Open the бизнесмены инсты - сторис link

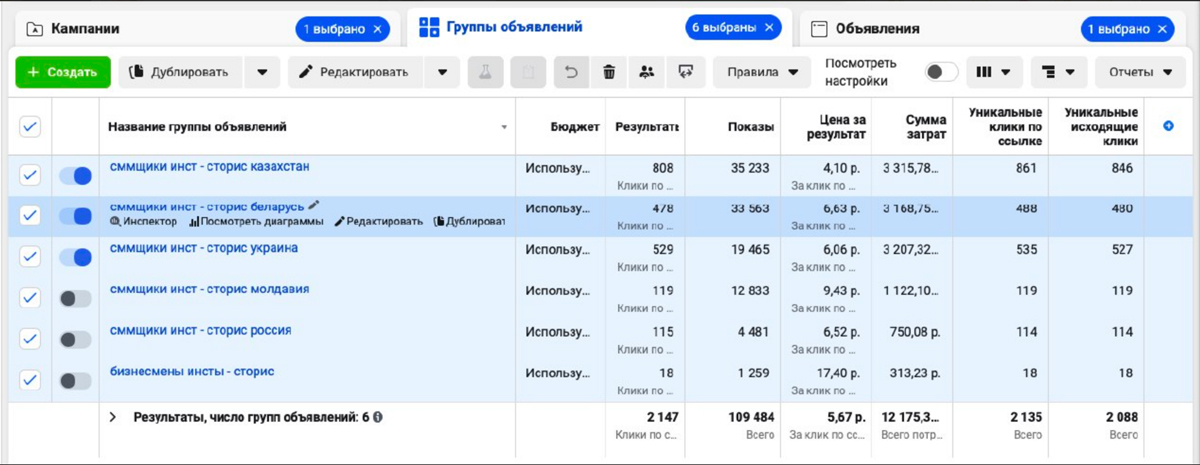tap(192, 372)
